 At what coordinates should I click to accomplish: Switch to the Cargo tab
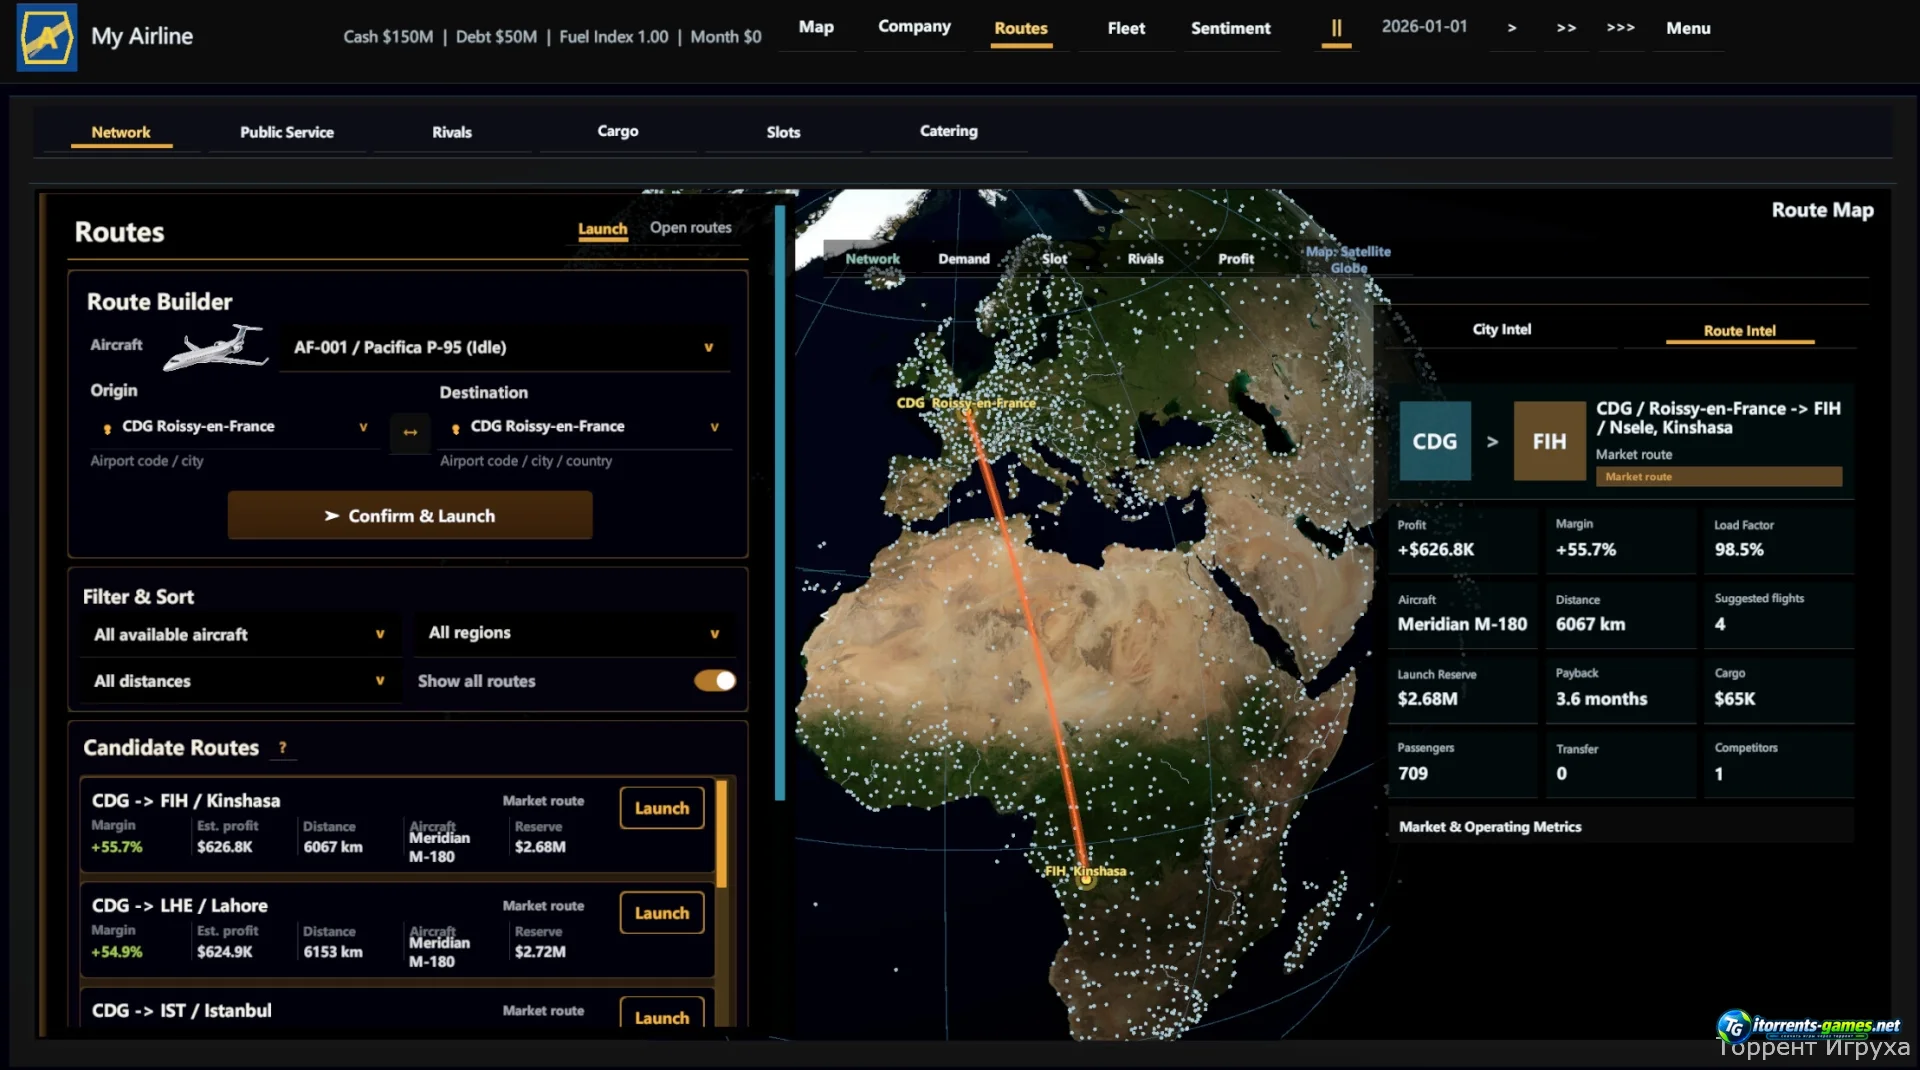[x=618, y=131]
